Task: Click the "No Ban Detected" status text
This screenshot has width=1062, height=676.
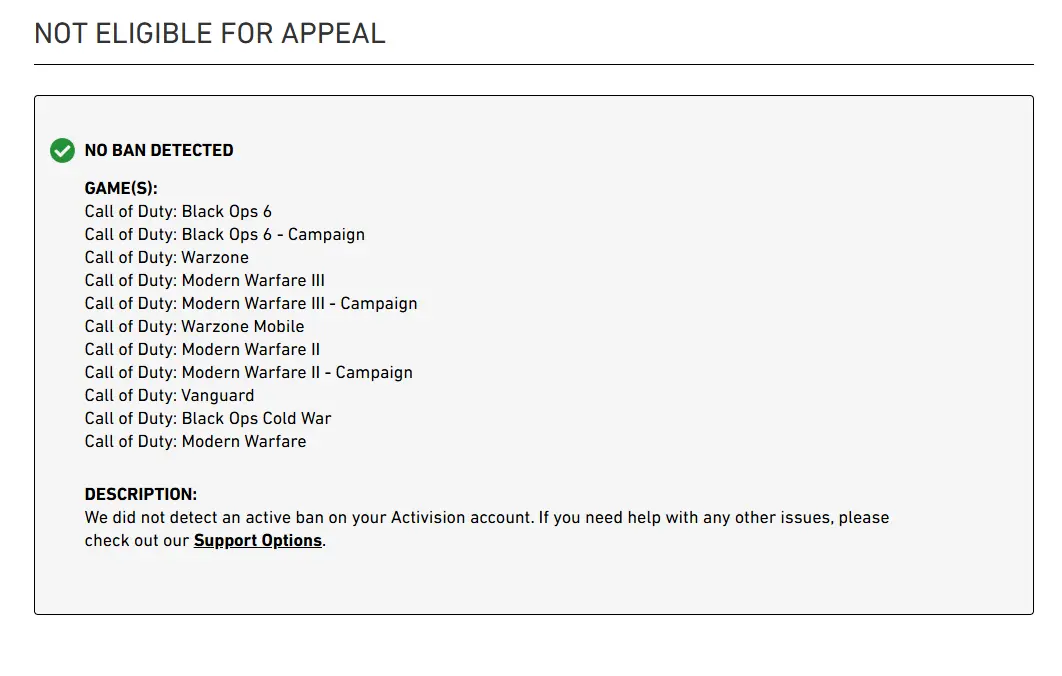Action: (x=159, y=150)
